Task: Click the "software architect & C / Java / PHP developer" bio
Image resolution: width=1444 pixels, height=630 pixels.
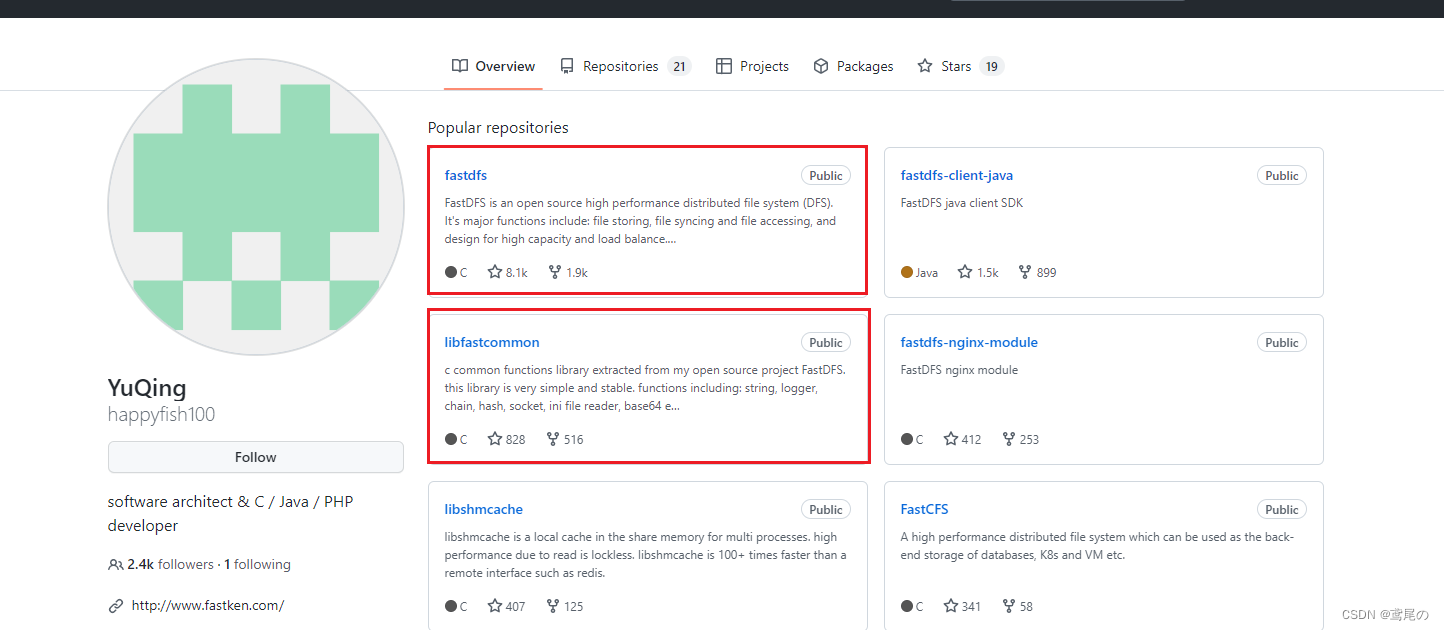Action: pos(231,513)
